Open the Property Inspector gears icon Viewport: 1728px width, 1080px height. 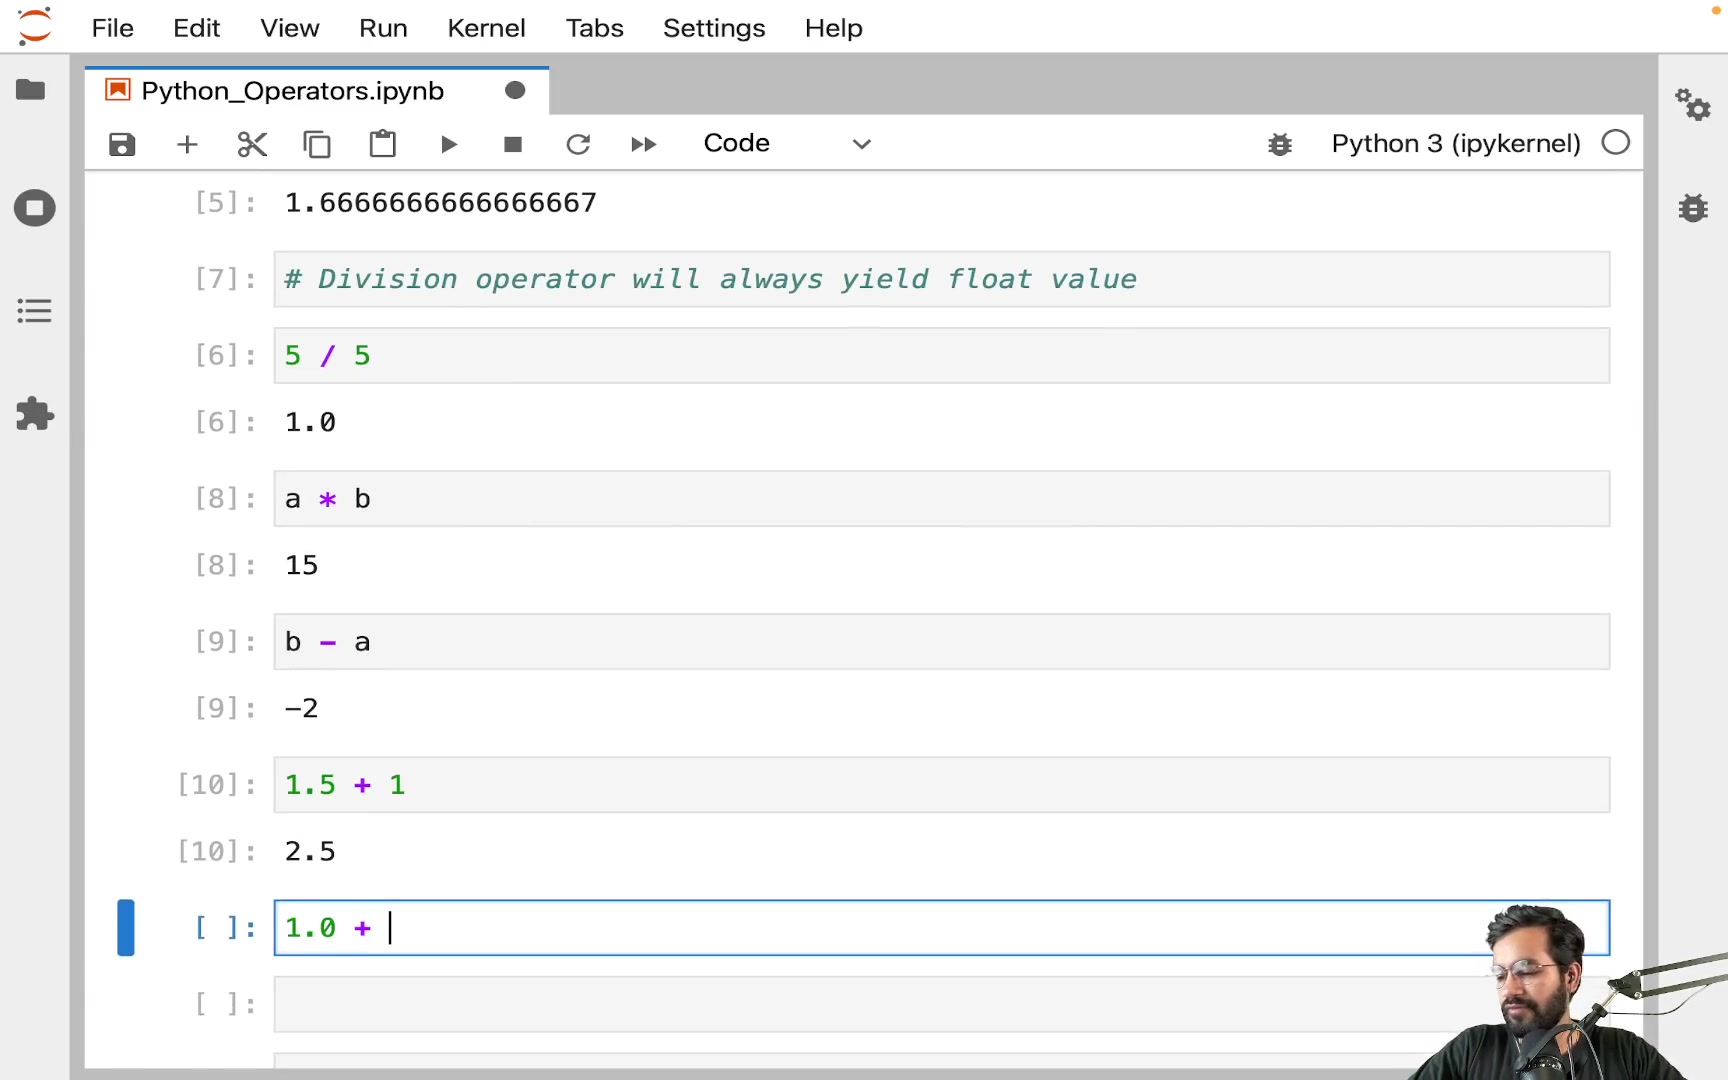pyautogui.click(x=1693, y=104)
